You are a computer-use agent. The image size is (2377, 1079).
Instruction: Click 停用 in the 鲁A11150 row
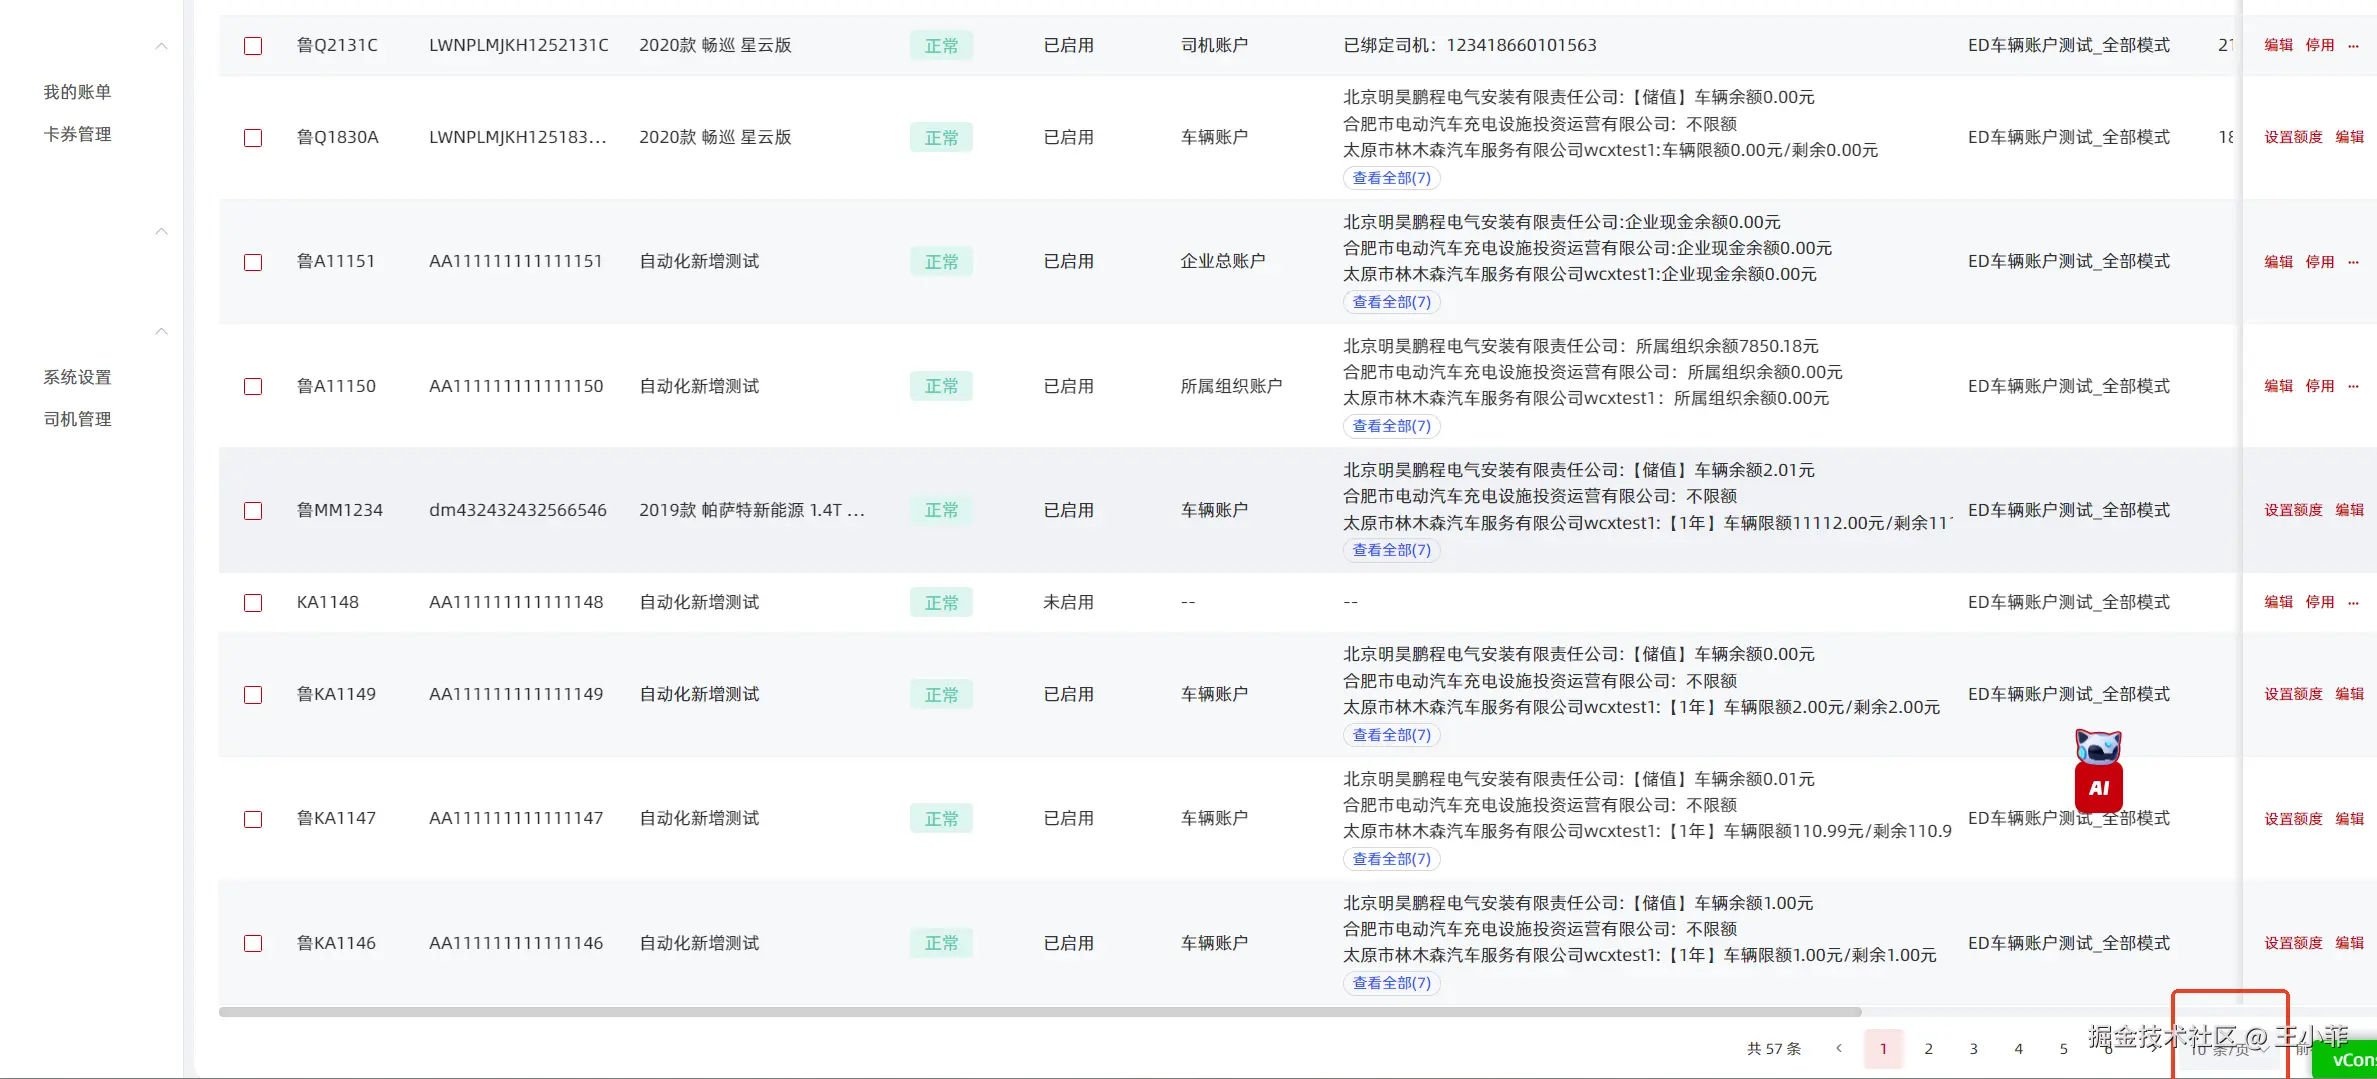click(x=2319, y=386)
